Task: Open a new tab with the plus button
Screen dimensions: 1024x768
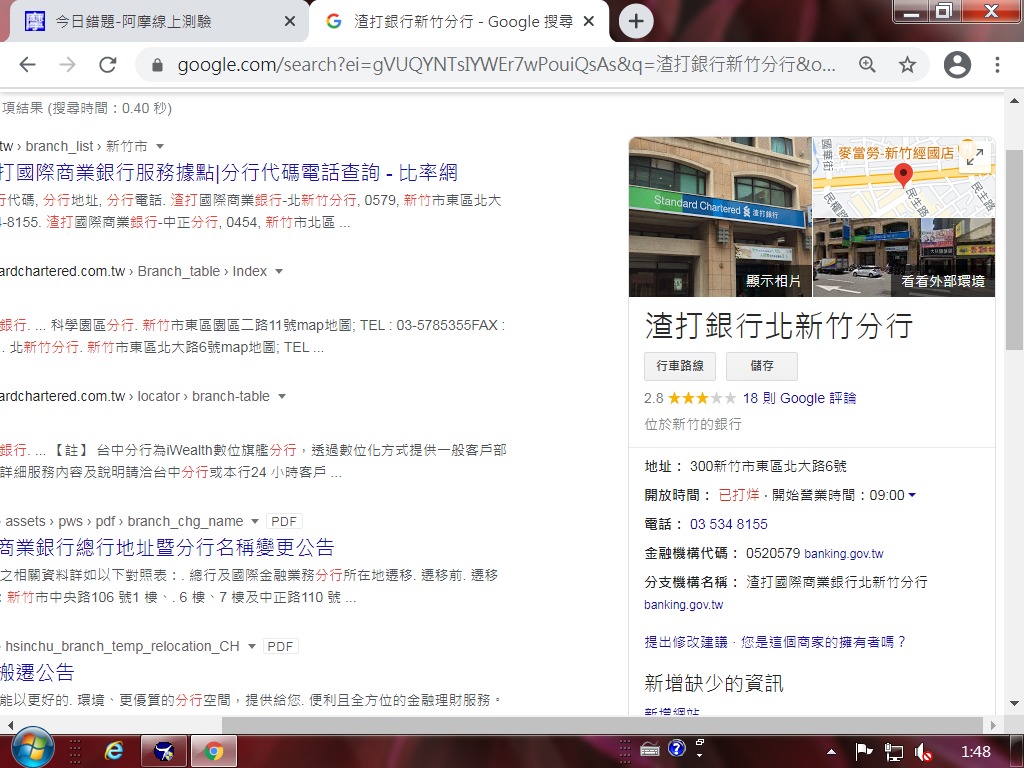Action: [636, 21]
